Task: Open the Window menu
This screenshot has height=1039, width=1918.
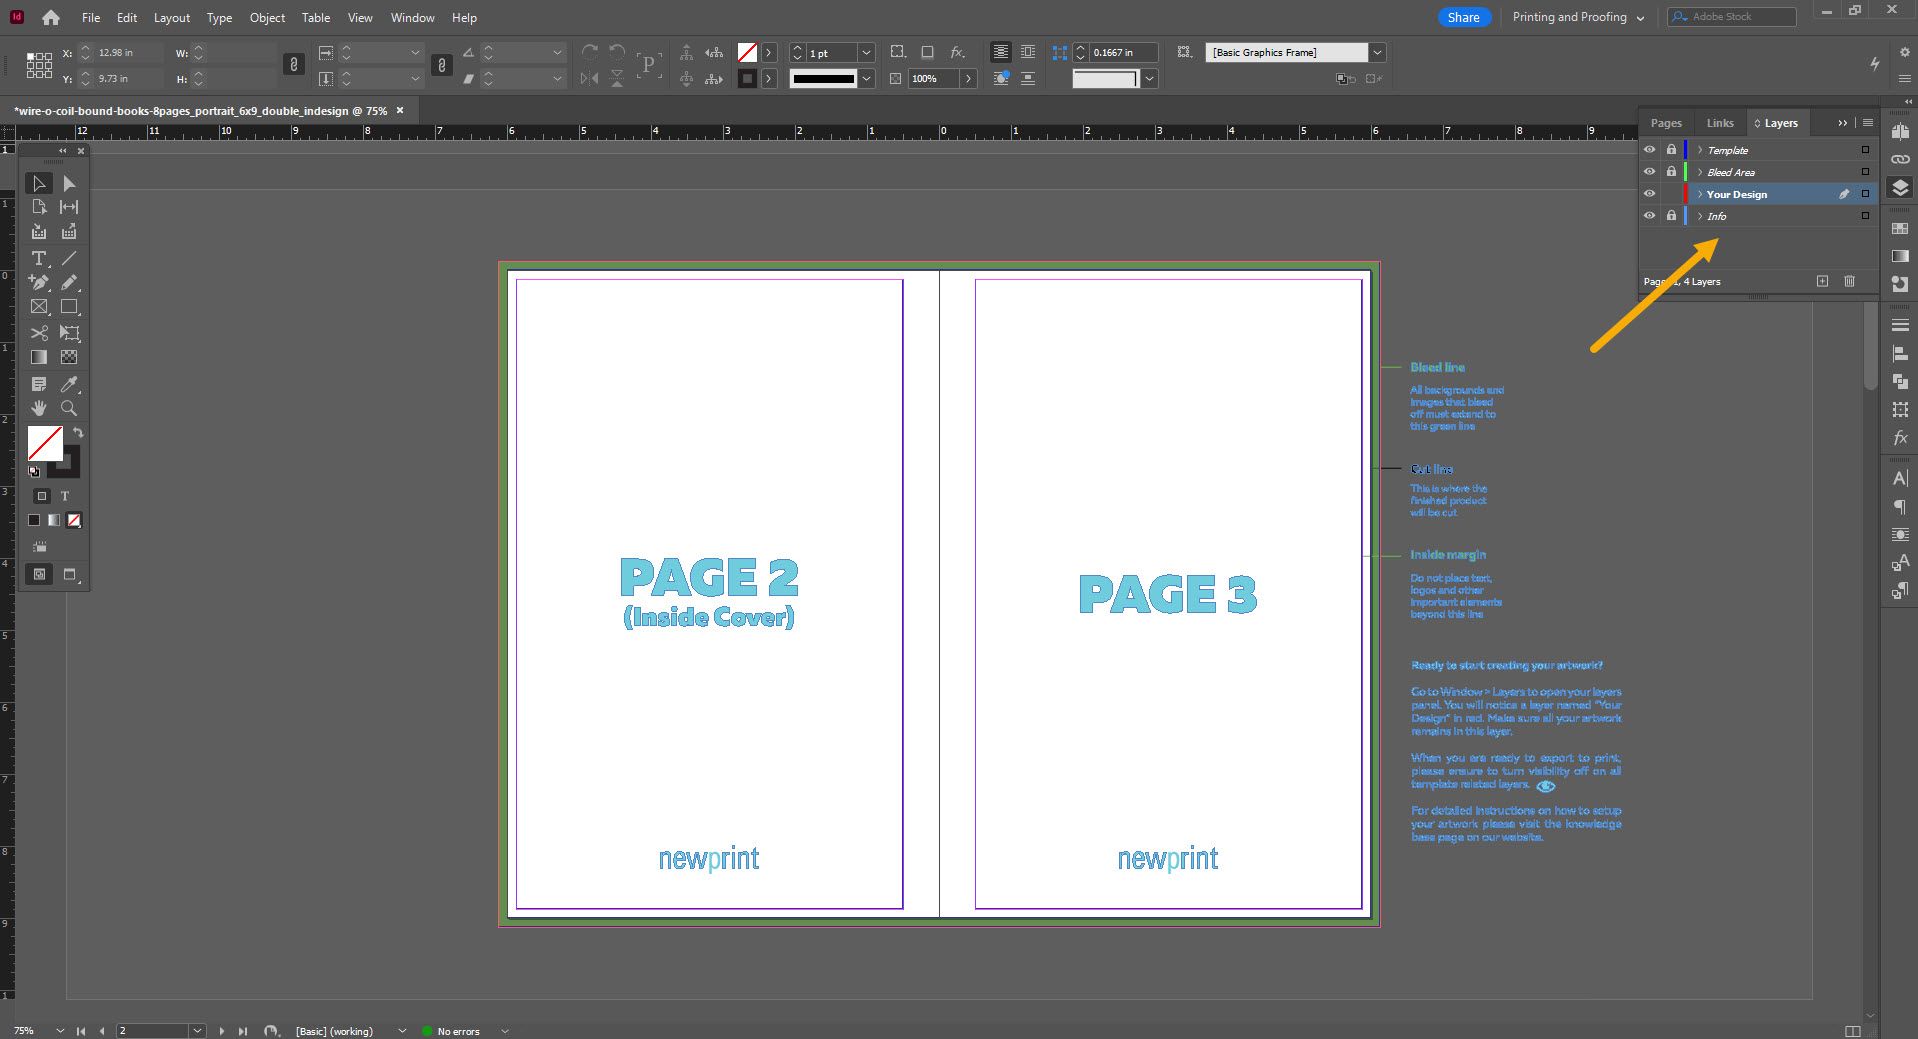Action: 410,17
